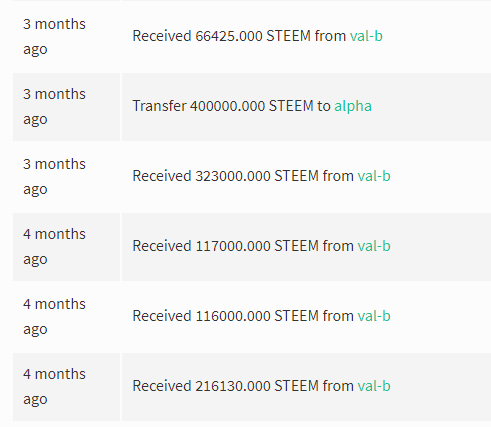491x427 pixels.
Task: Click the 'Received 116000.000 STEEM' transaction text
Action: 226,316
